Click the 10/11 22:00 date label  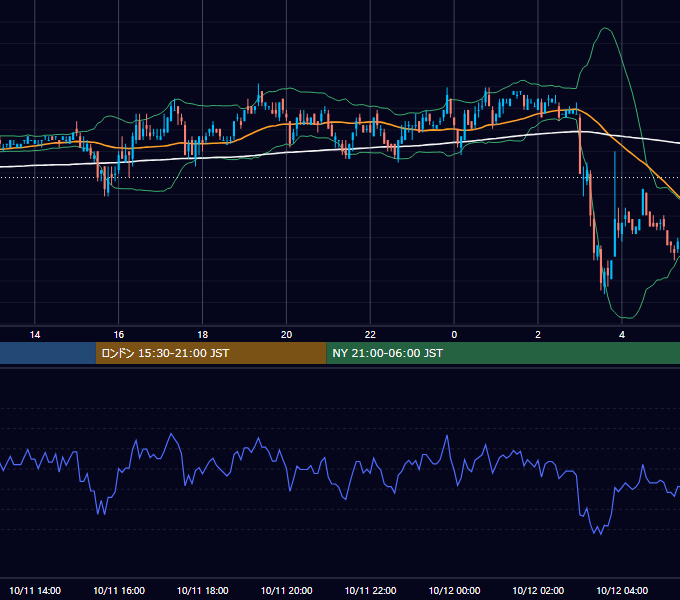370,590
